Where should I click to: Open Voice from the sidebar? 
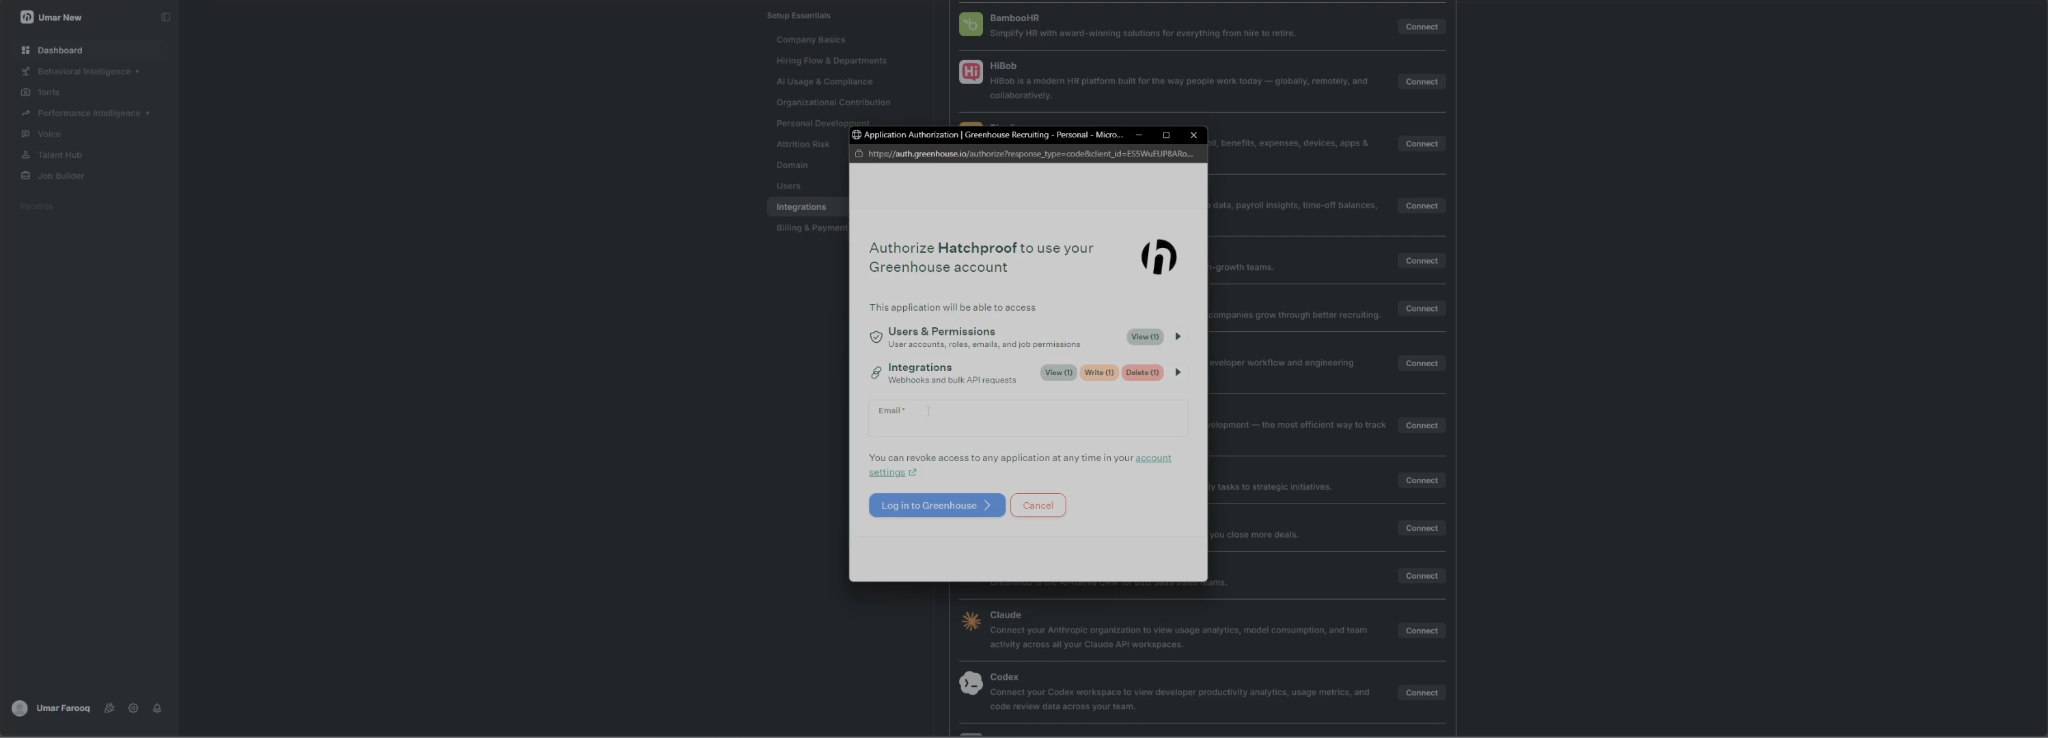(x=49, y=134)
